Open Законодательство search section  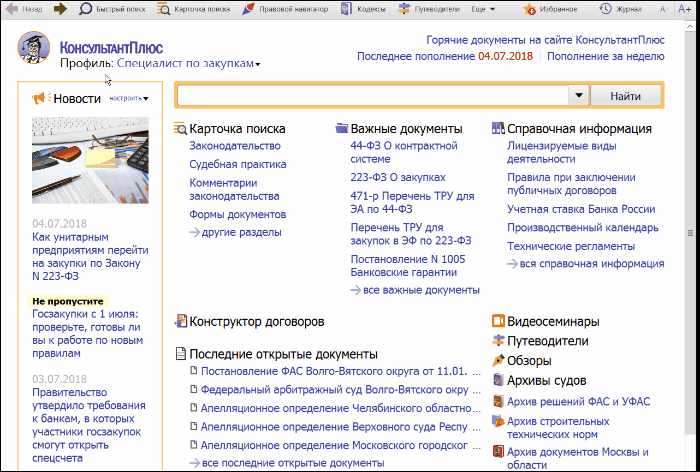[x=235, y=146]
